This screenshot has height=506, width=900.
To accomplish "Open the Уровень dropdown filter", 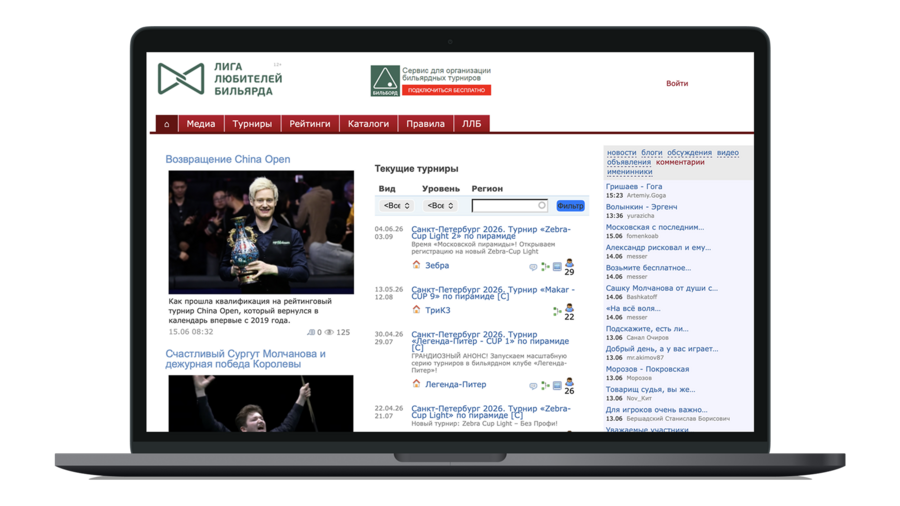I will [440, 205].
